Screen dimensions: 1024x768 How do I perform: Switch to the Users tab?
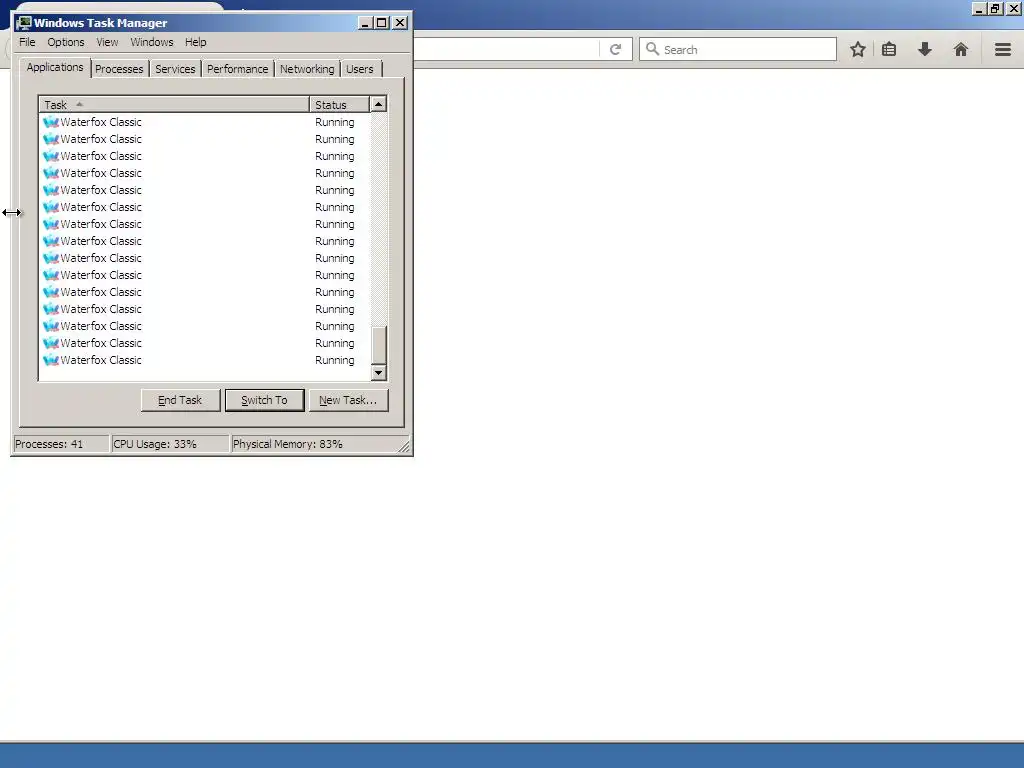[360, 69]
